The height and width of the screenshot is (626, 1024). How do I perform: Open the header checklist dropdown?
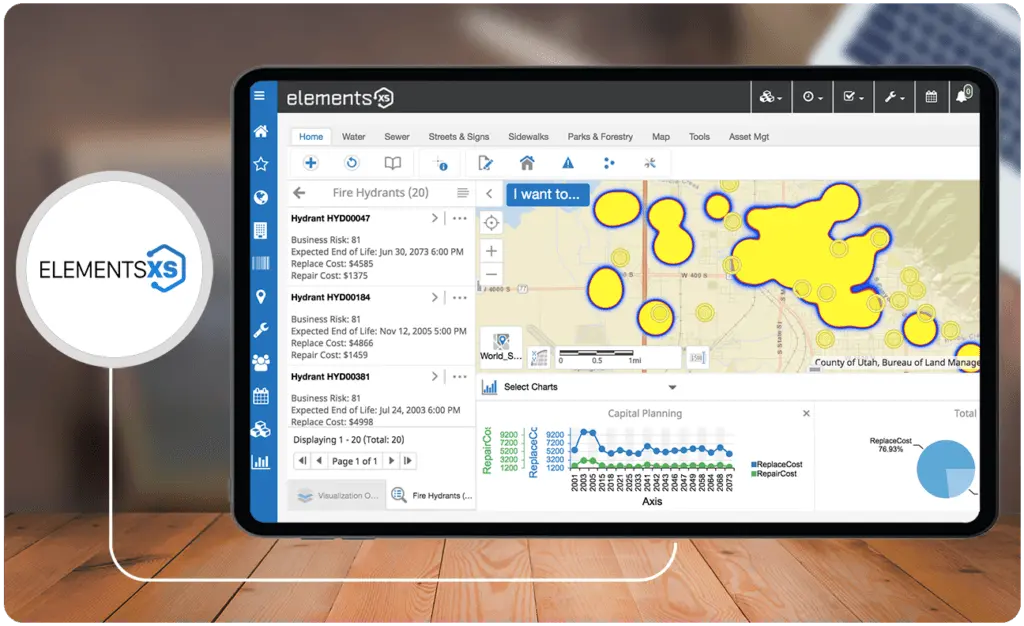[x=854, y=97]
